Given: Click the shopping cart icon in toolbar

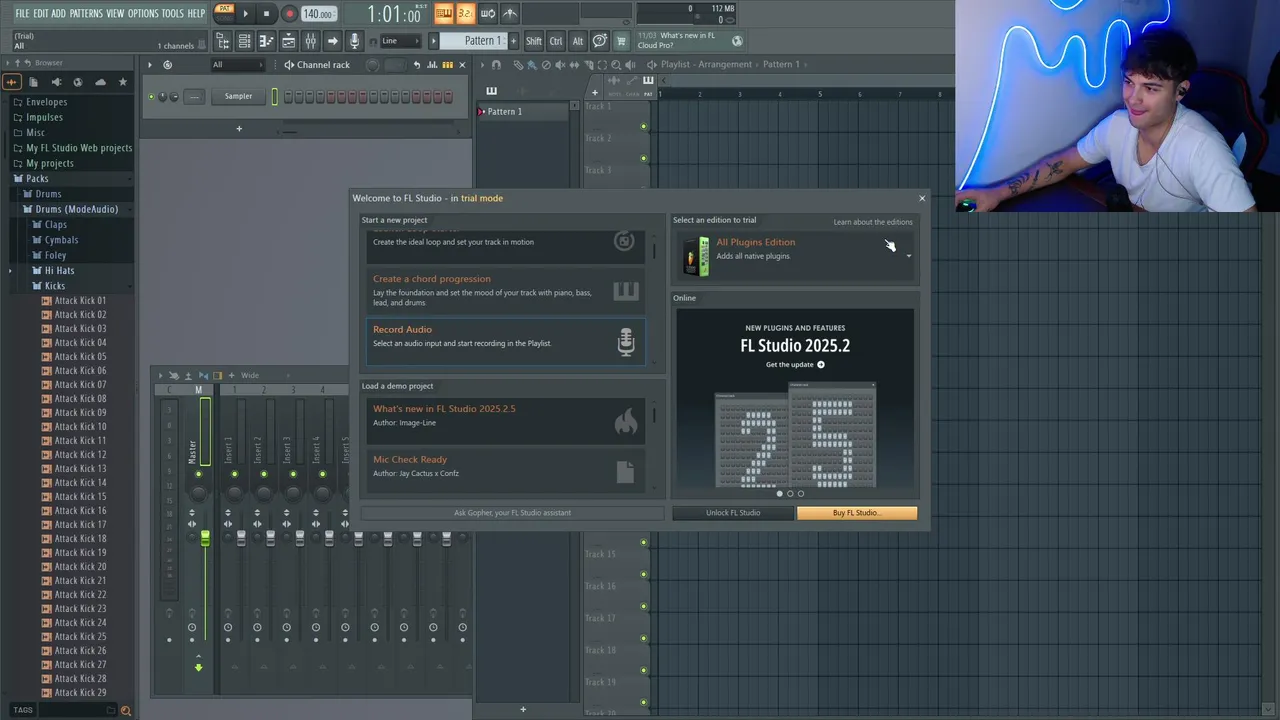Looking at the screenshot, I should tap(621, 41).
